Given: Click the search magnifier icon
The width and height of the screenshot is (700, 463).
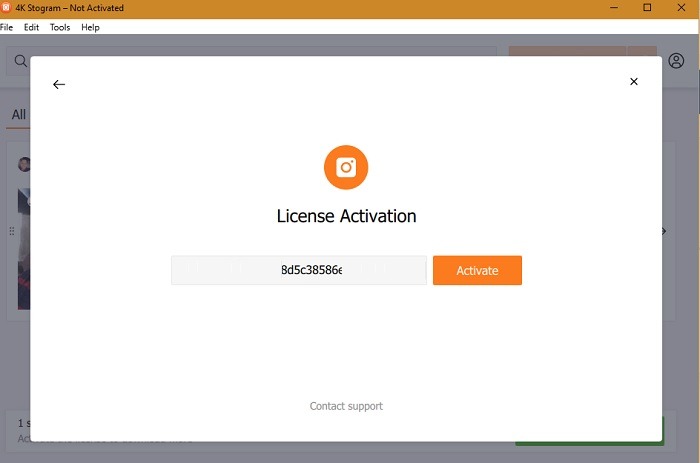Looking at the screenshot, I should [21, 61].
